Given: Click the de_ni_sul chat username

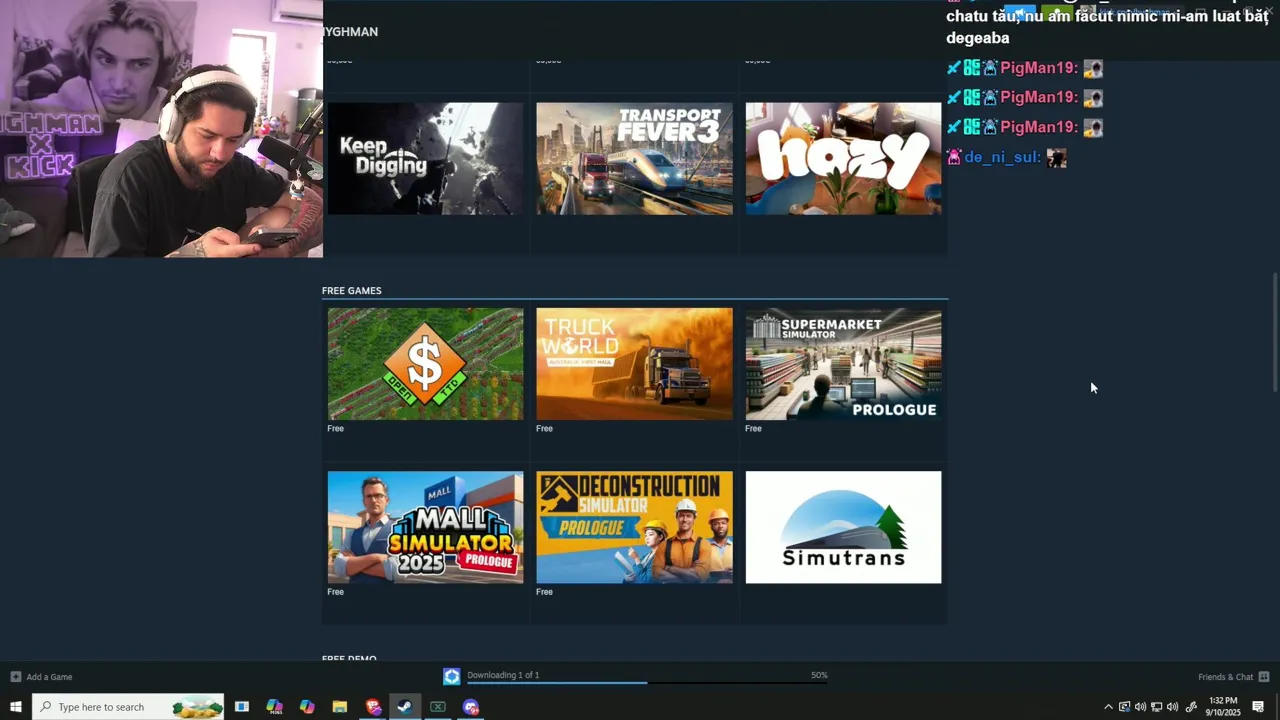Looking at the screenshot, I should coord(1003,158).
